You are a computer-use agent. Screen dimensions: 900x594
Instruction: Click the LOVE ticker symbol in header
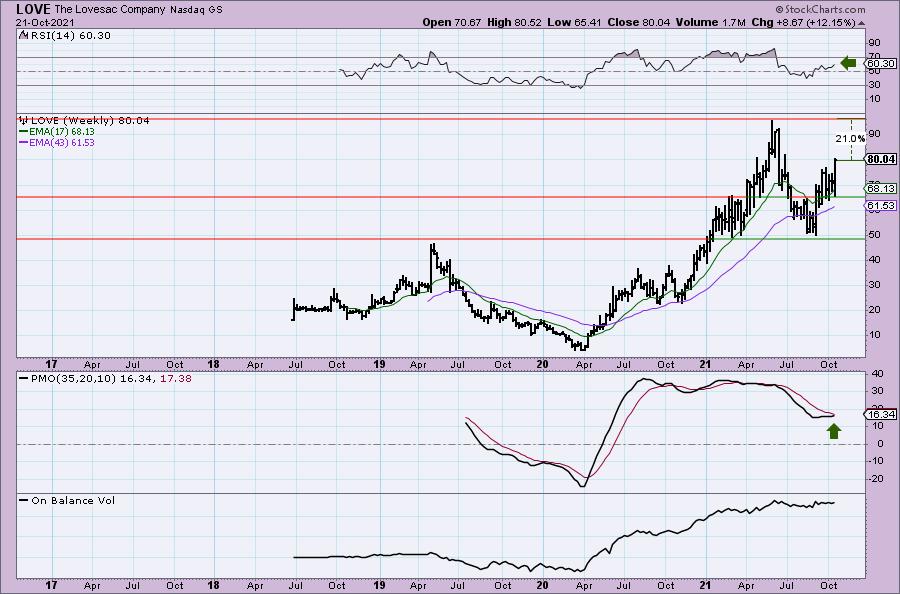pos(33,9)
